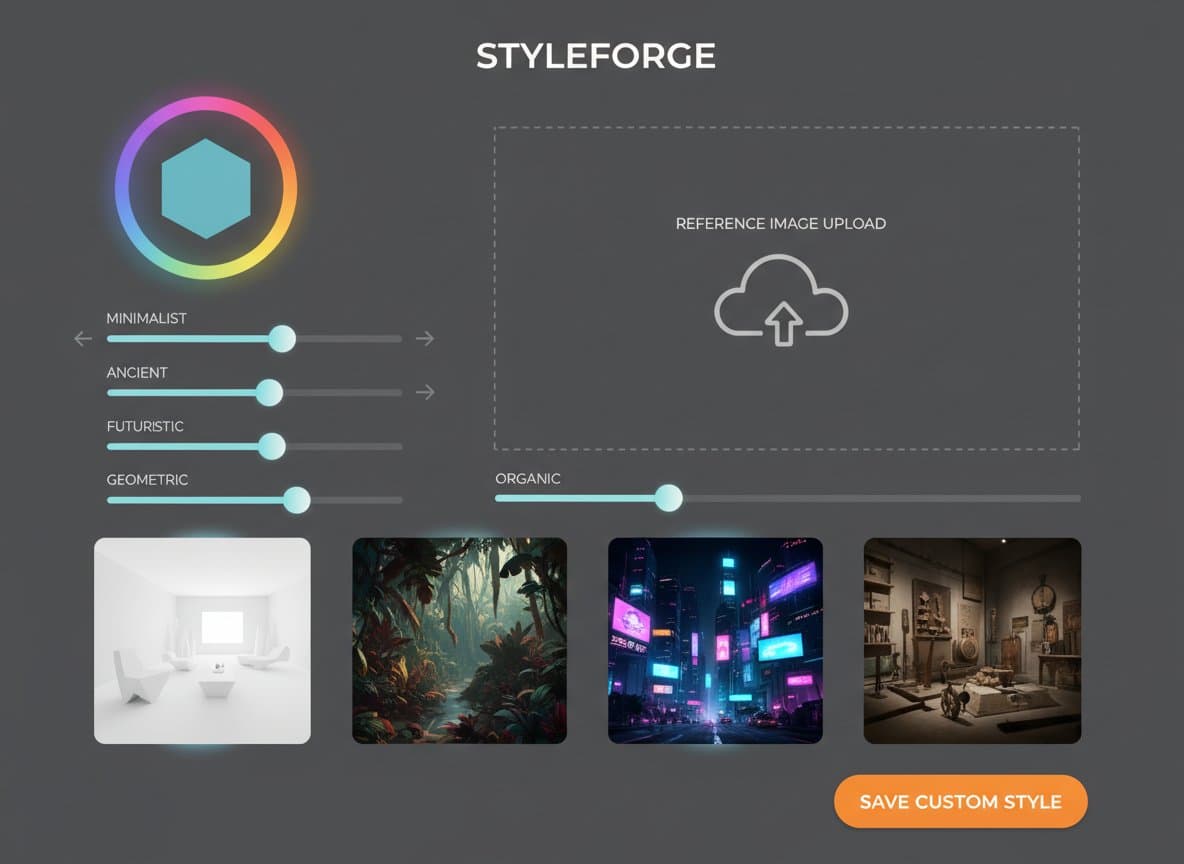
Task: Click the right arrow beside the Minimalist slider
Action: 424,338
